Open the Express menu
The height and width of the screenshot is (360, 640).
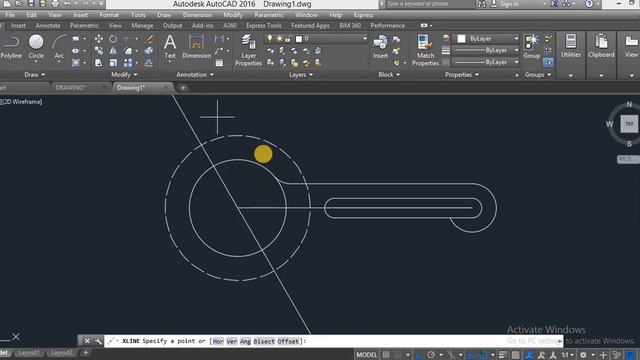363,15
